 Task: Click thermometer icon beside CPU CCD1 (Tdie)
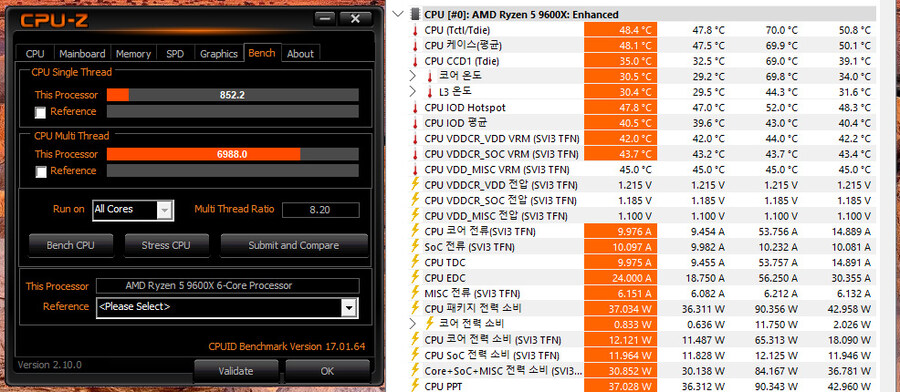(x=416, y=61)
